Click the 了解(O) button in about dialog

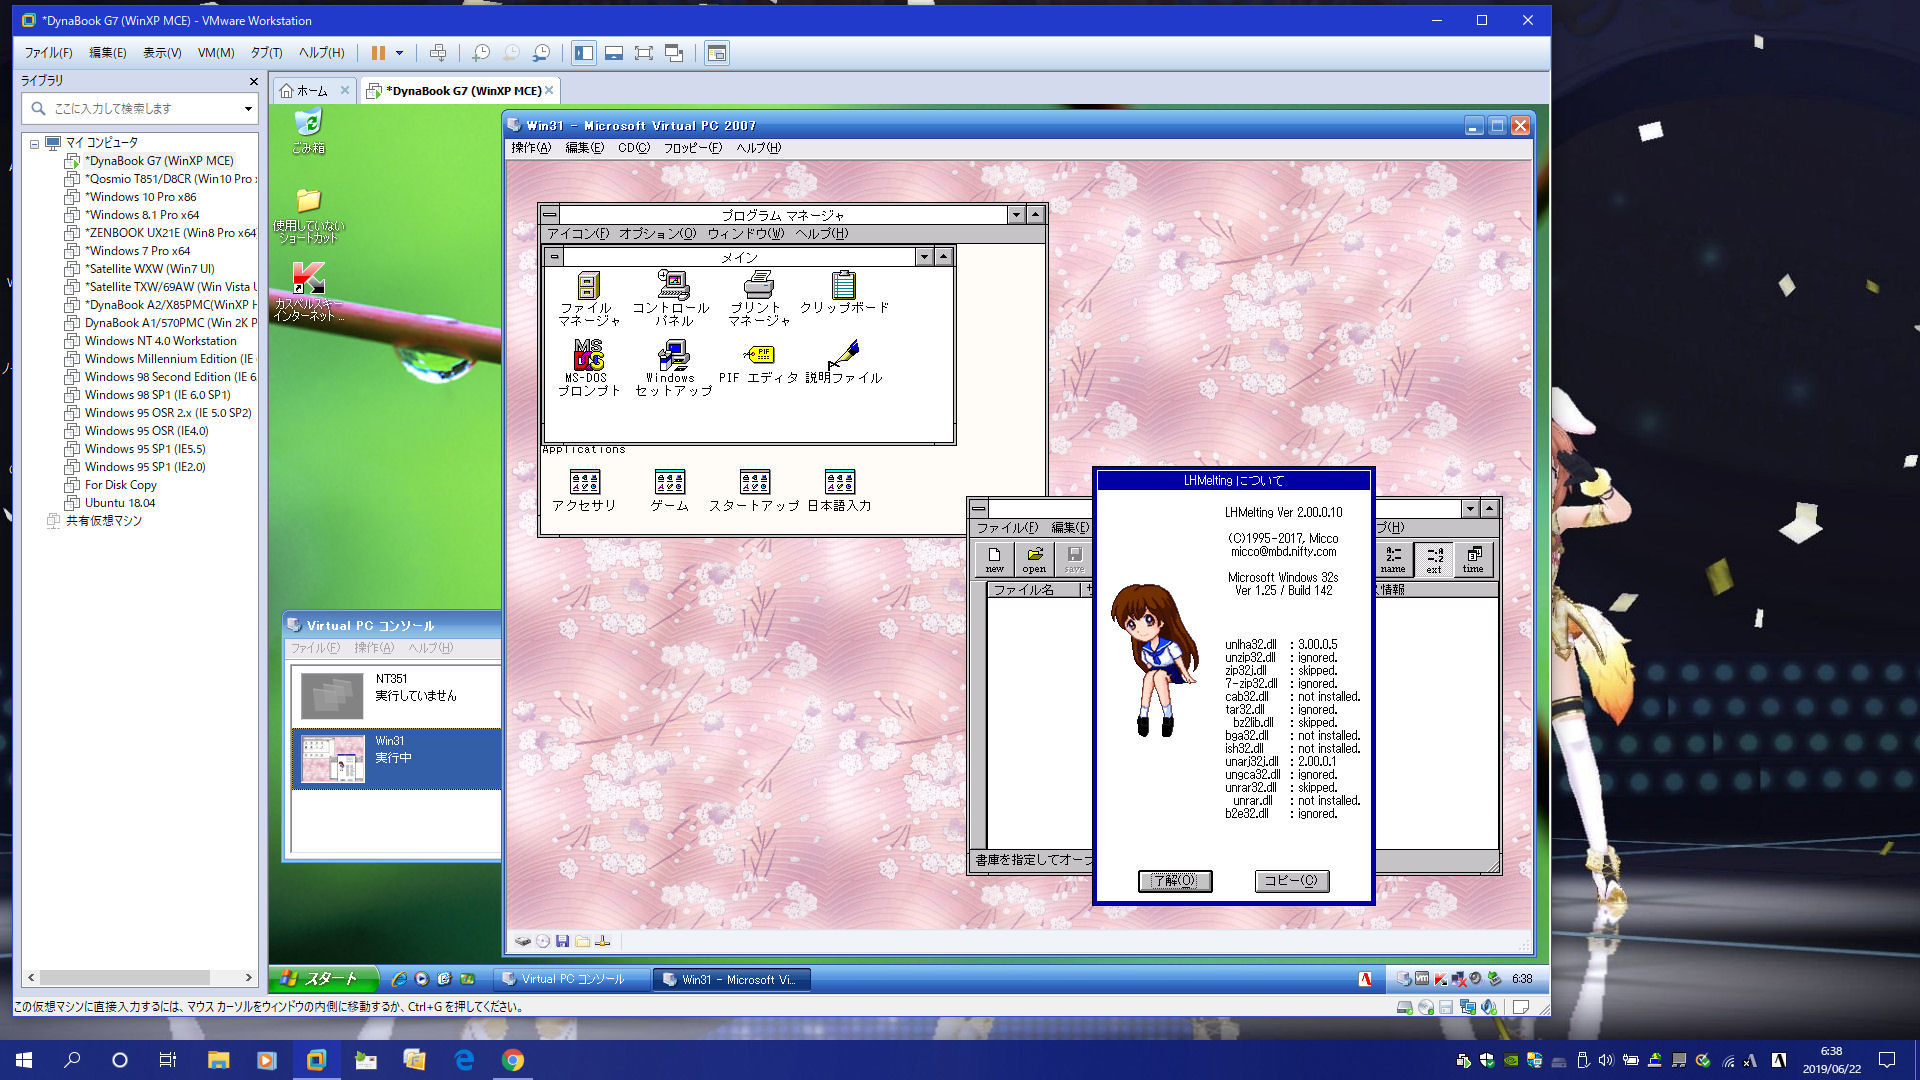tap(1175, 881)
